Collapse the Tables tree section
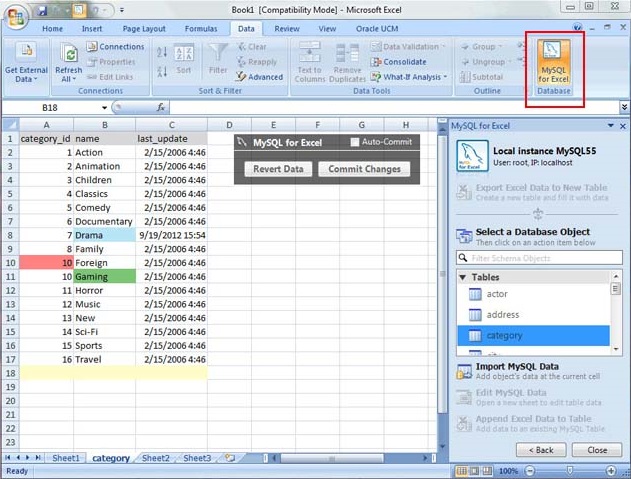 [463, 277]
